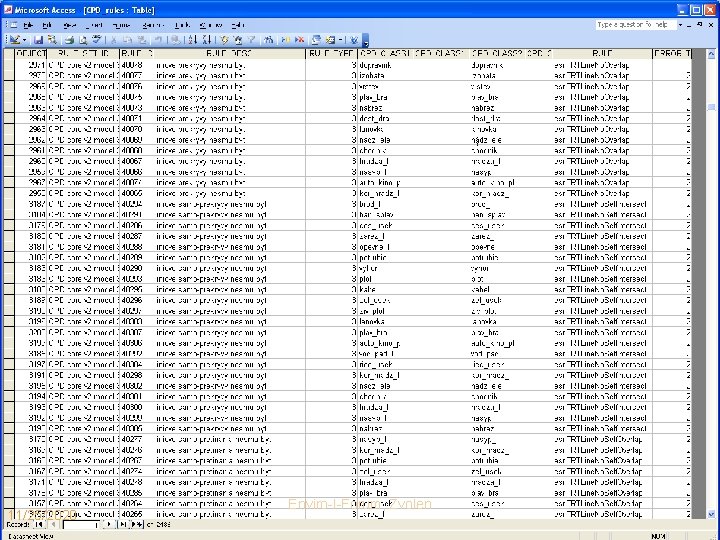This screenshot has width=720, height=540.
Task: Click the Delete Record toolbar icon
Action: (300, 40)
